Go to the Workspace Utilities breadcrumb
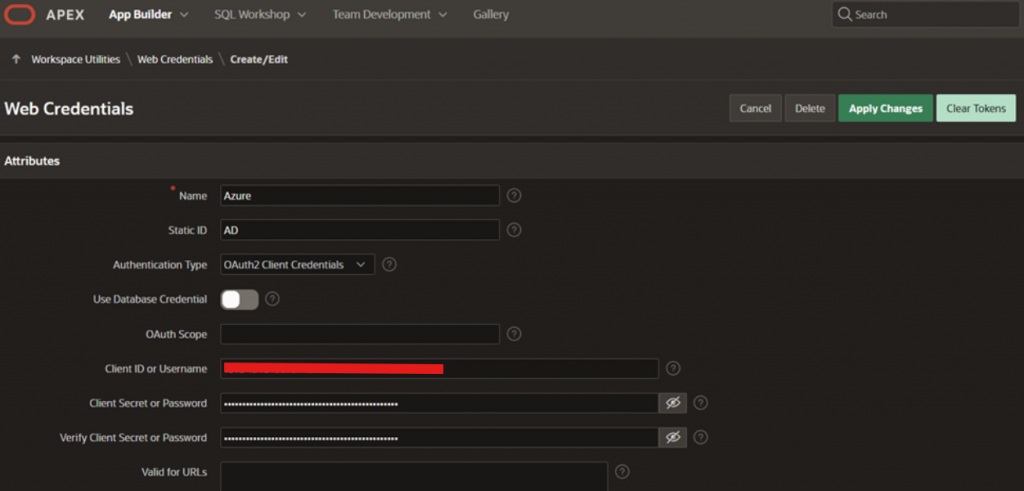 (x=76, y=59)
